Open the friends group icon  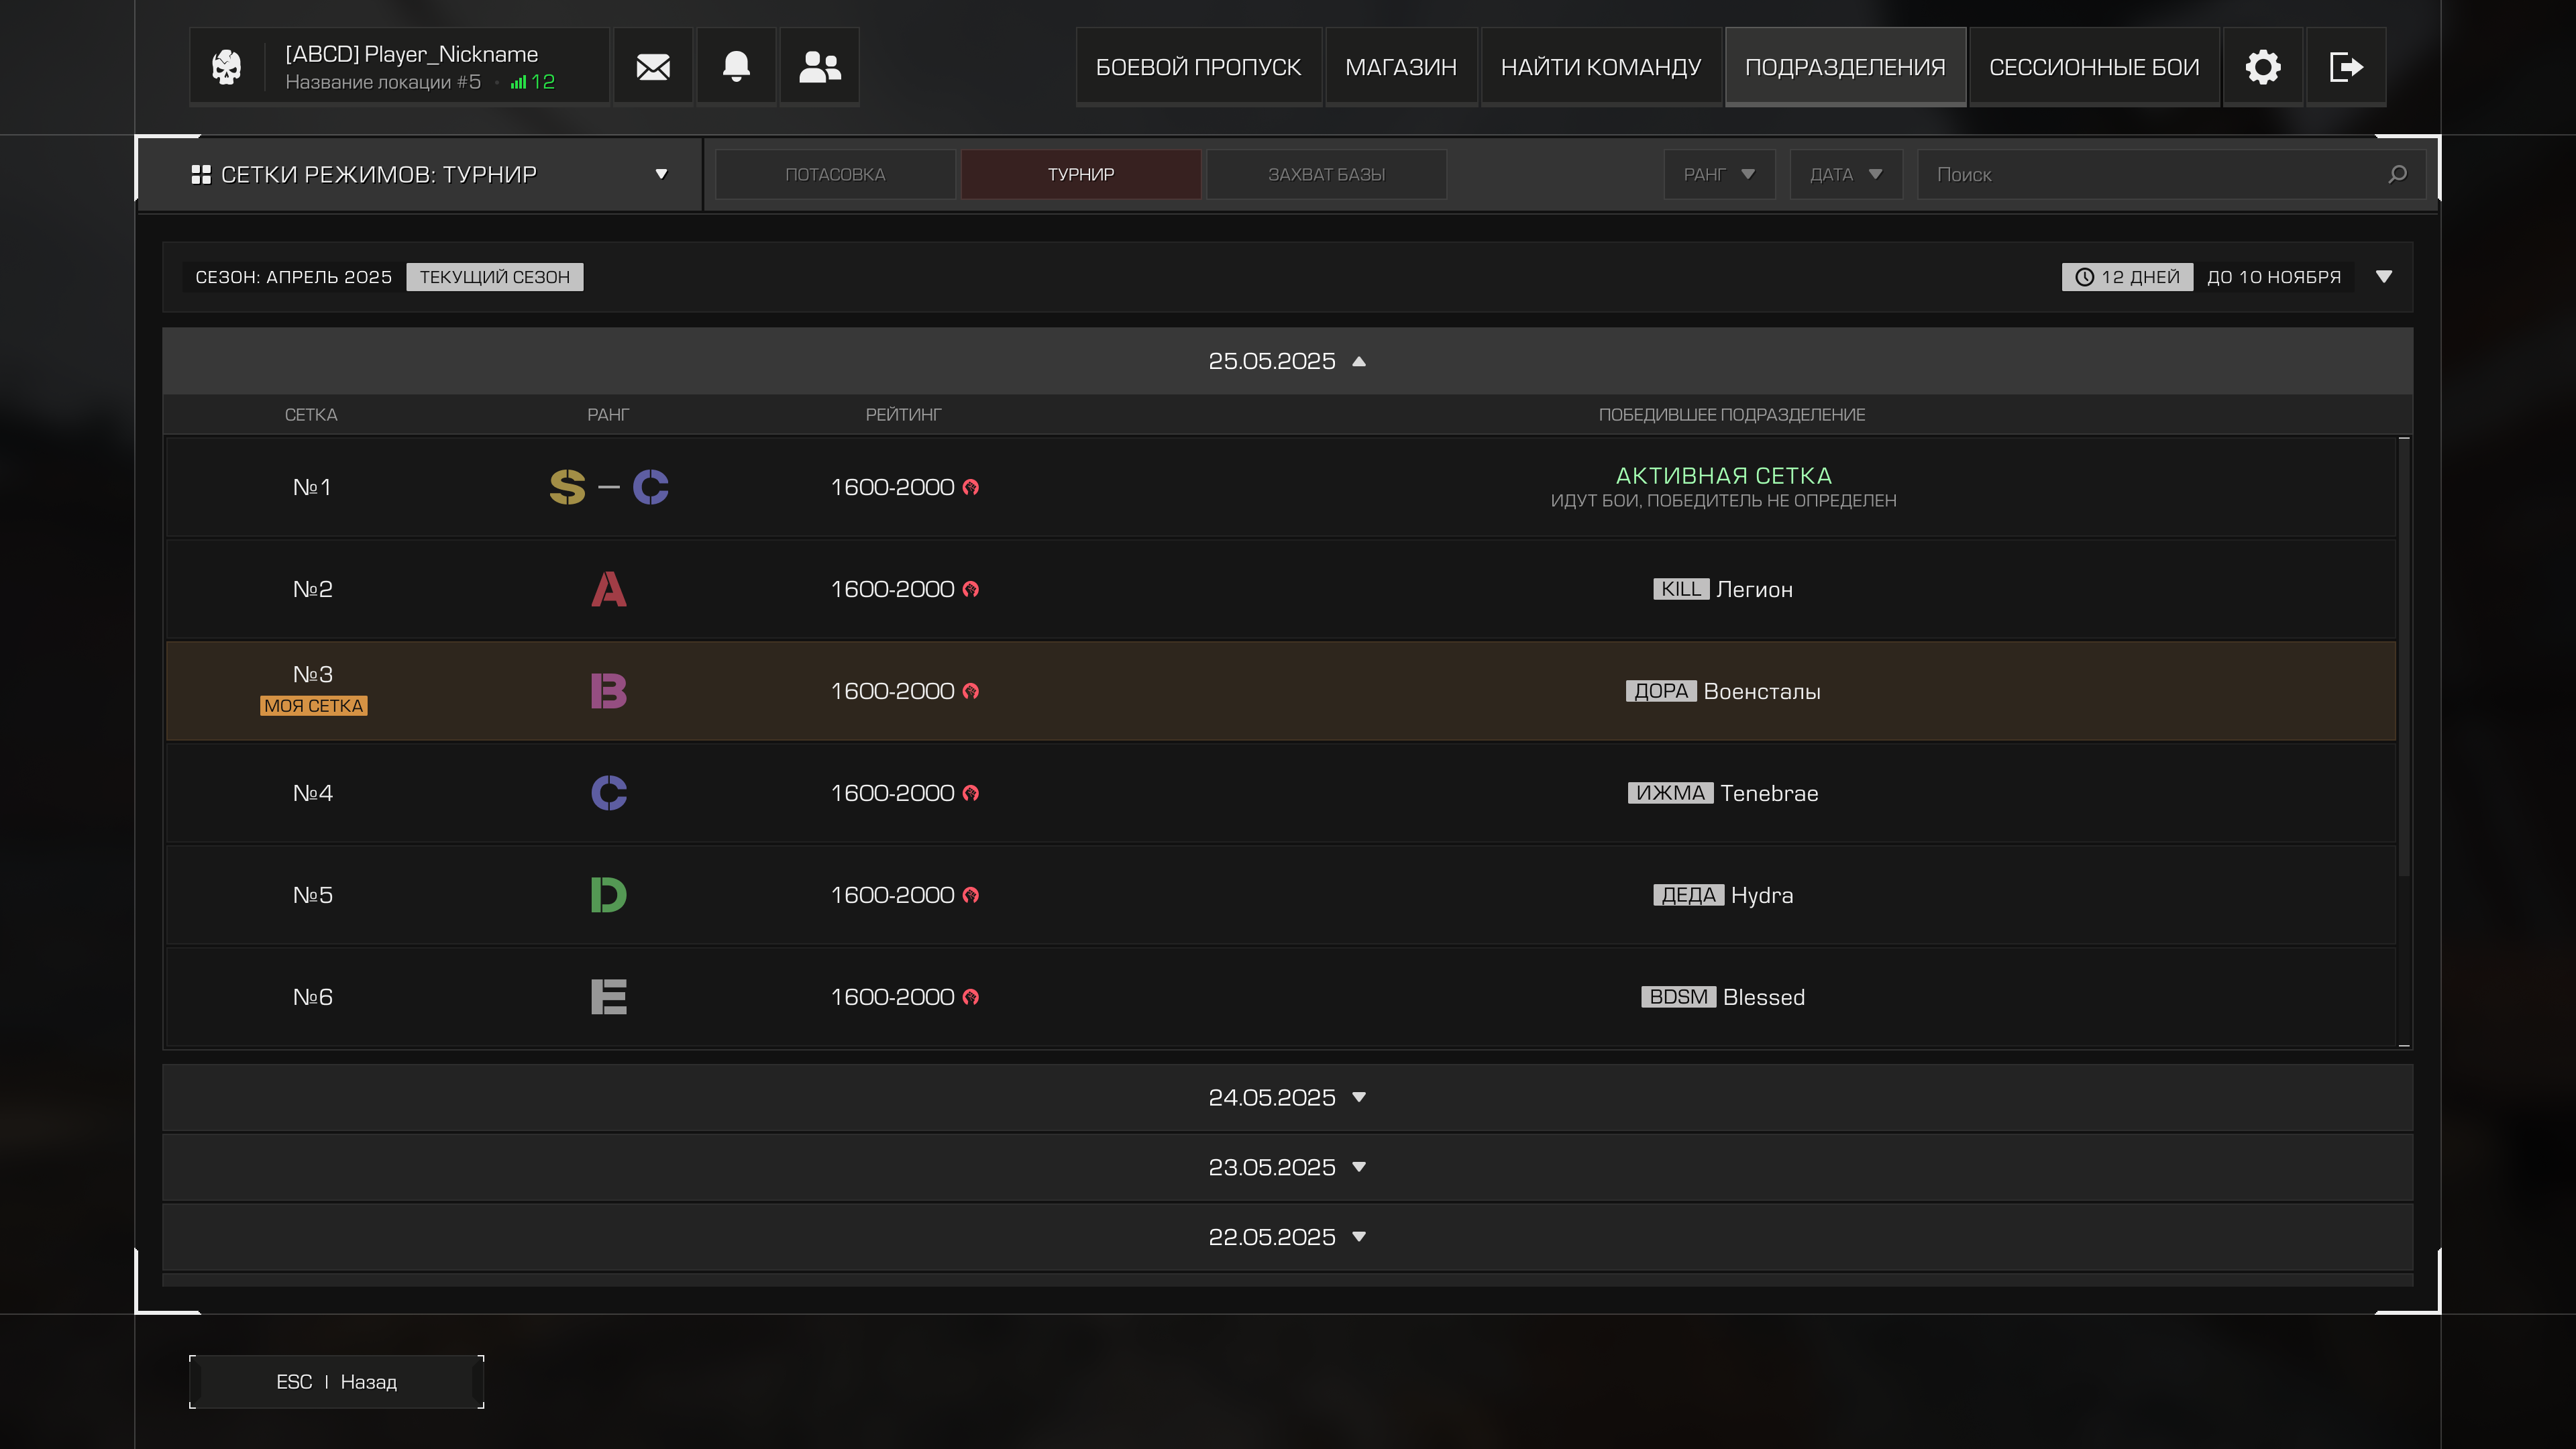819,67
